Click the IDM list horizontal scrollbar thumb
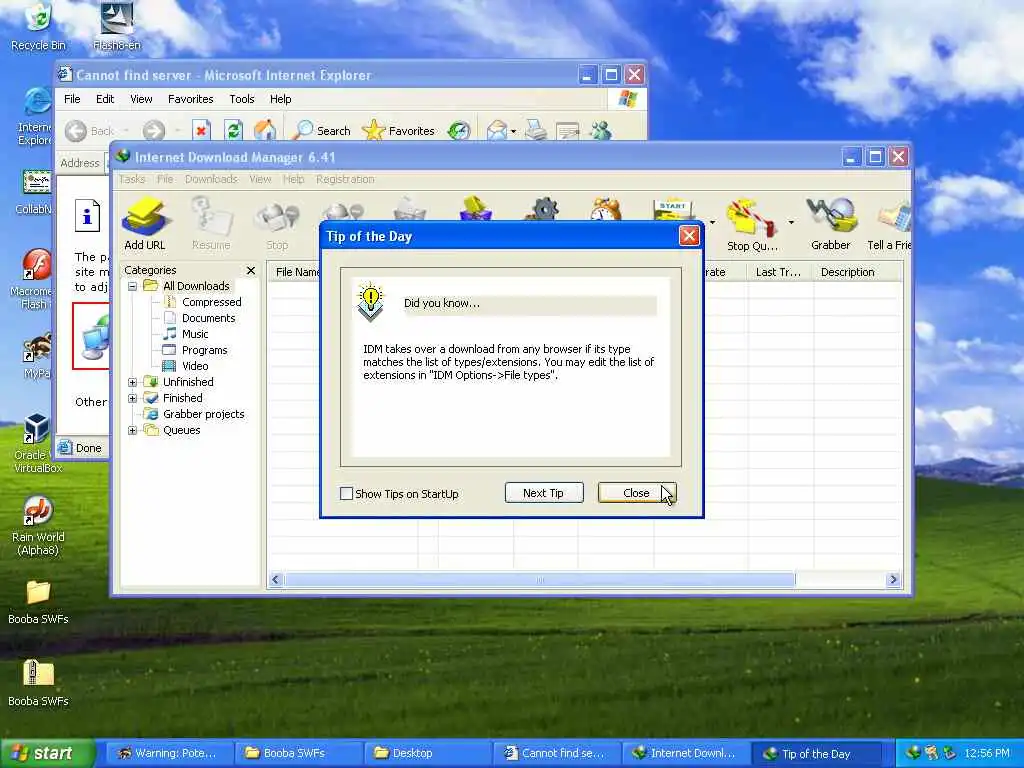This screenshot has height=768, width=1024. coord(539,580)
